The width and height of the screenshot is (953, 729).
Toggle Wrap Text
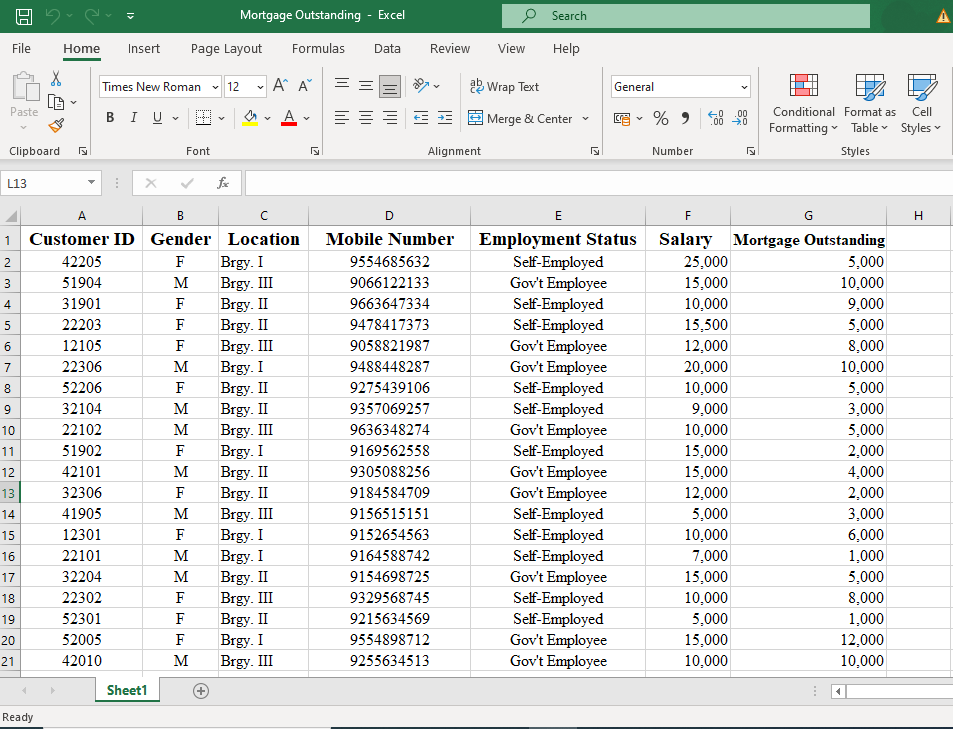click(x=505, y=87)
